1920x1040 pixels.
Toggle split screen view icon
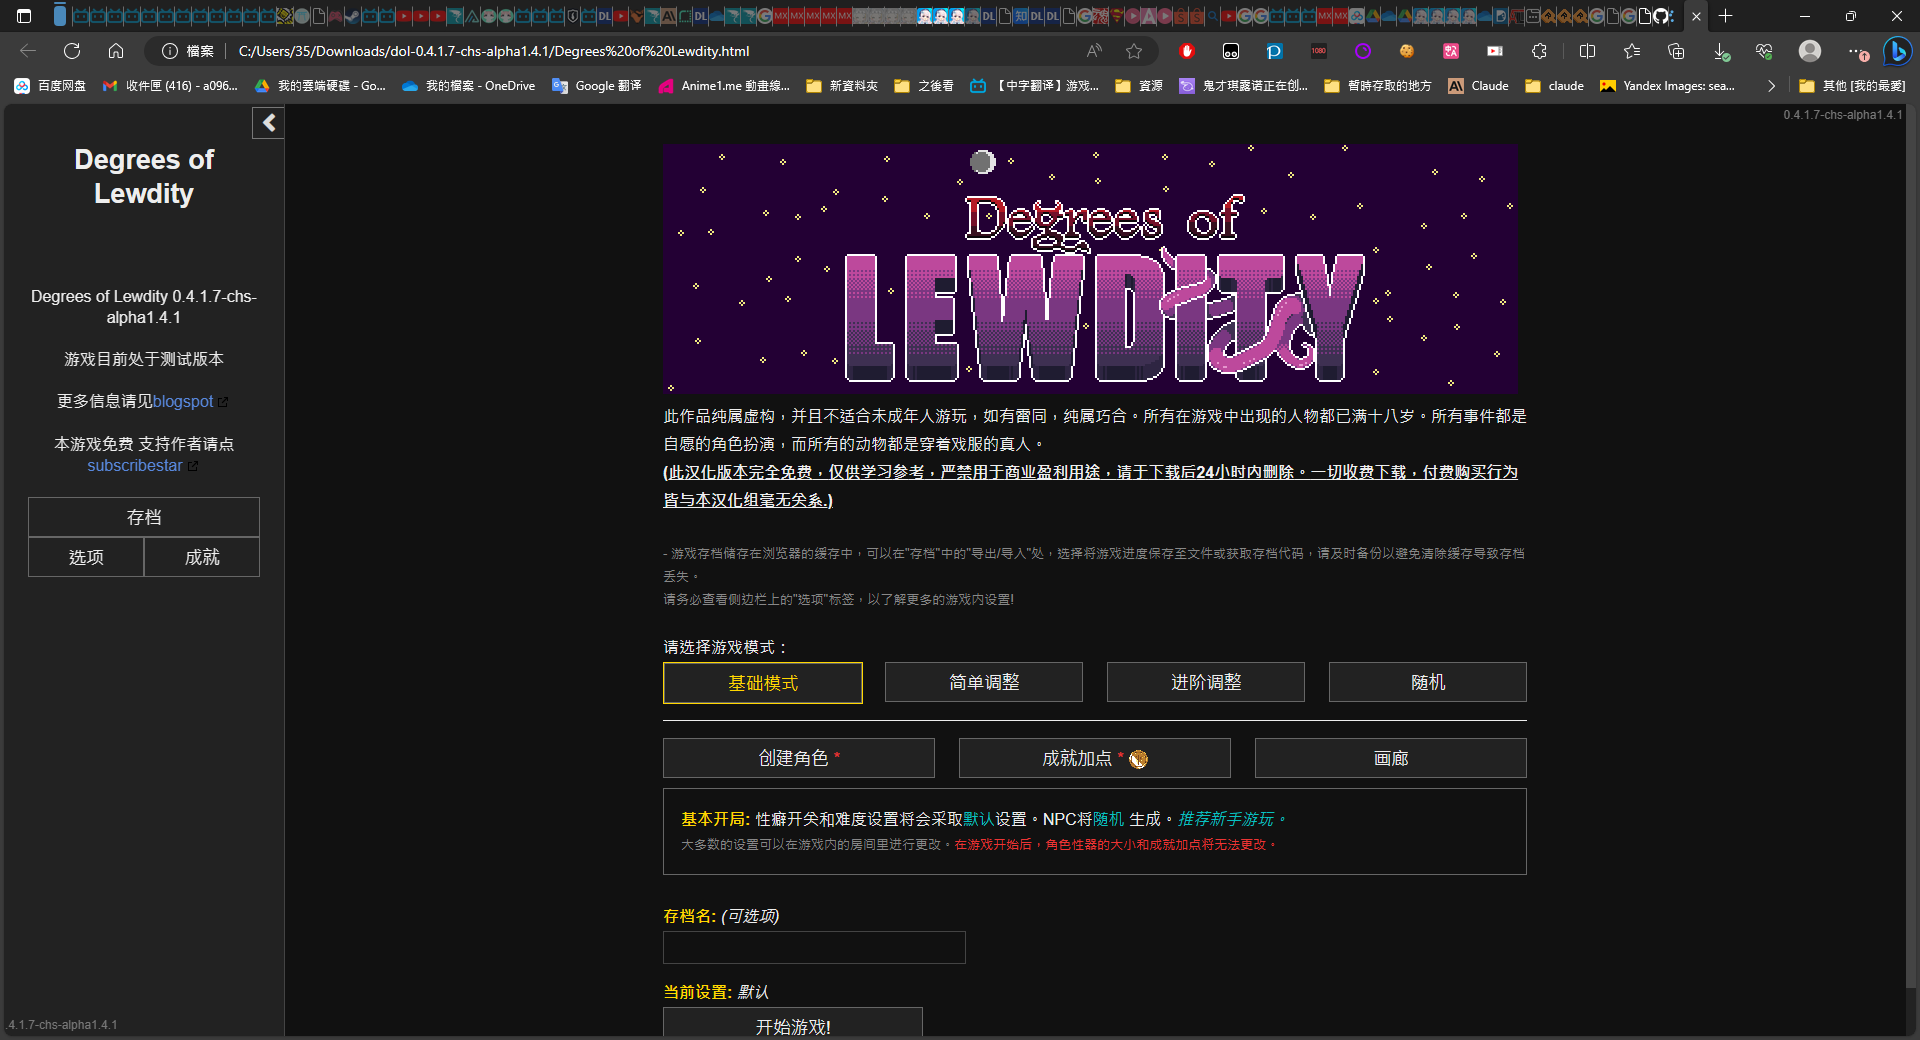(1587, 51)
